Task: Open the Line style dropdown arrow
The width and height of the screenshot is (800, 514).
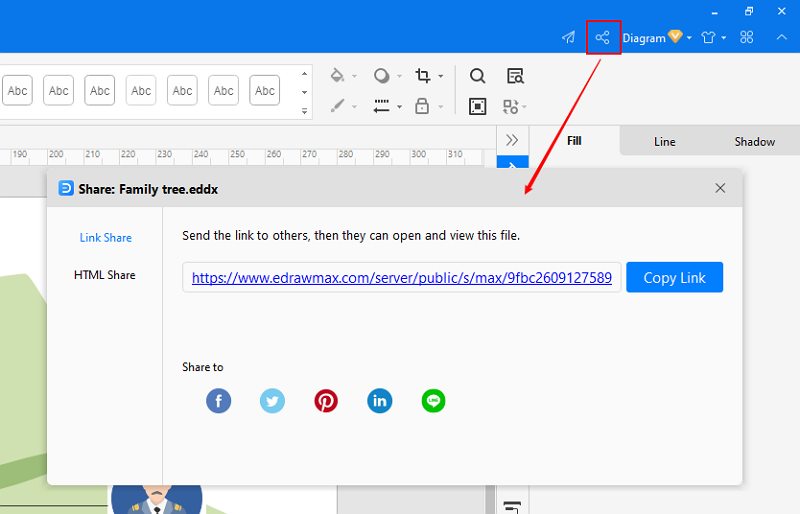Action: (x=399, y=107)
